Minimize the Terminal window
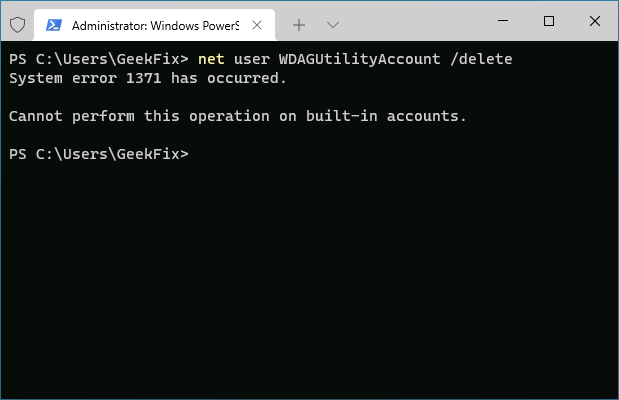Image resolution: width=619 pixels, height=400 pixels. pyautogui.click(x=503, y=21)
